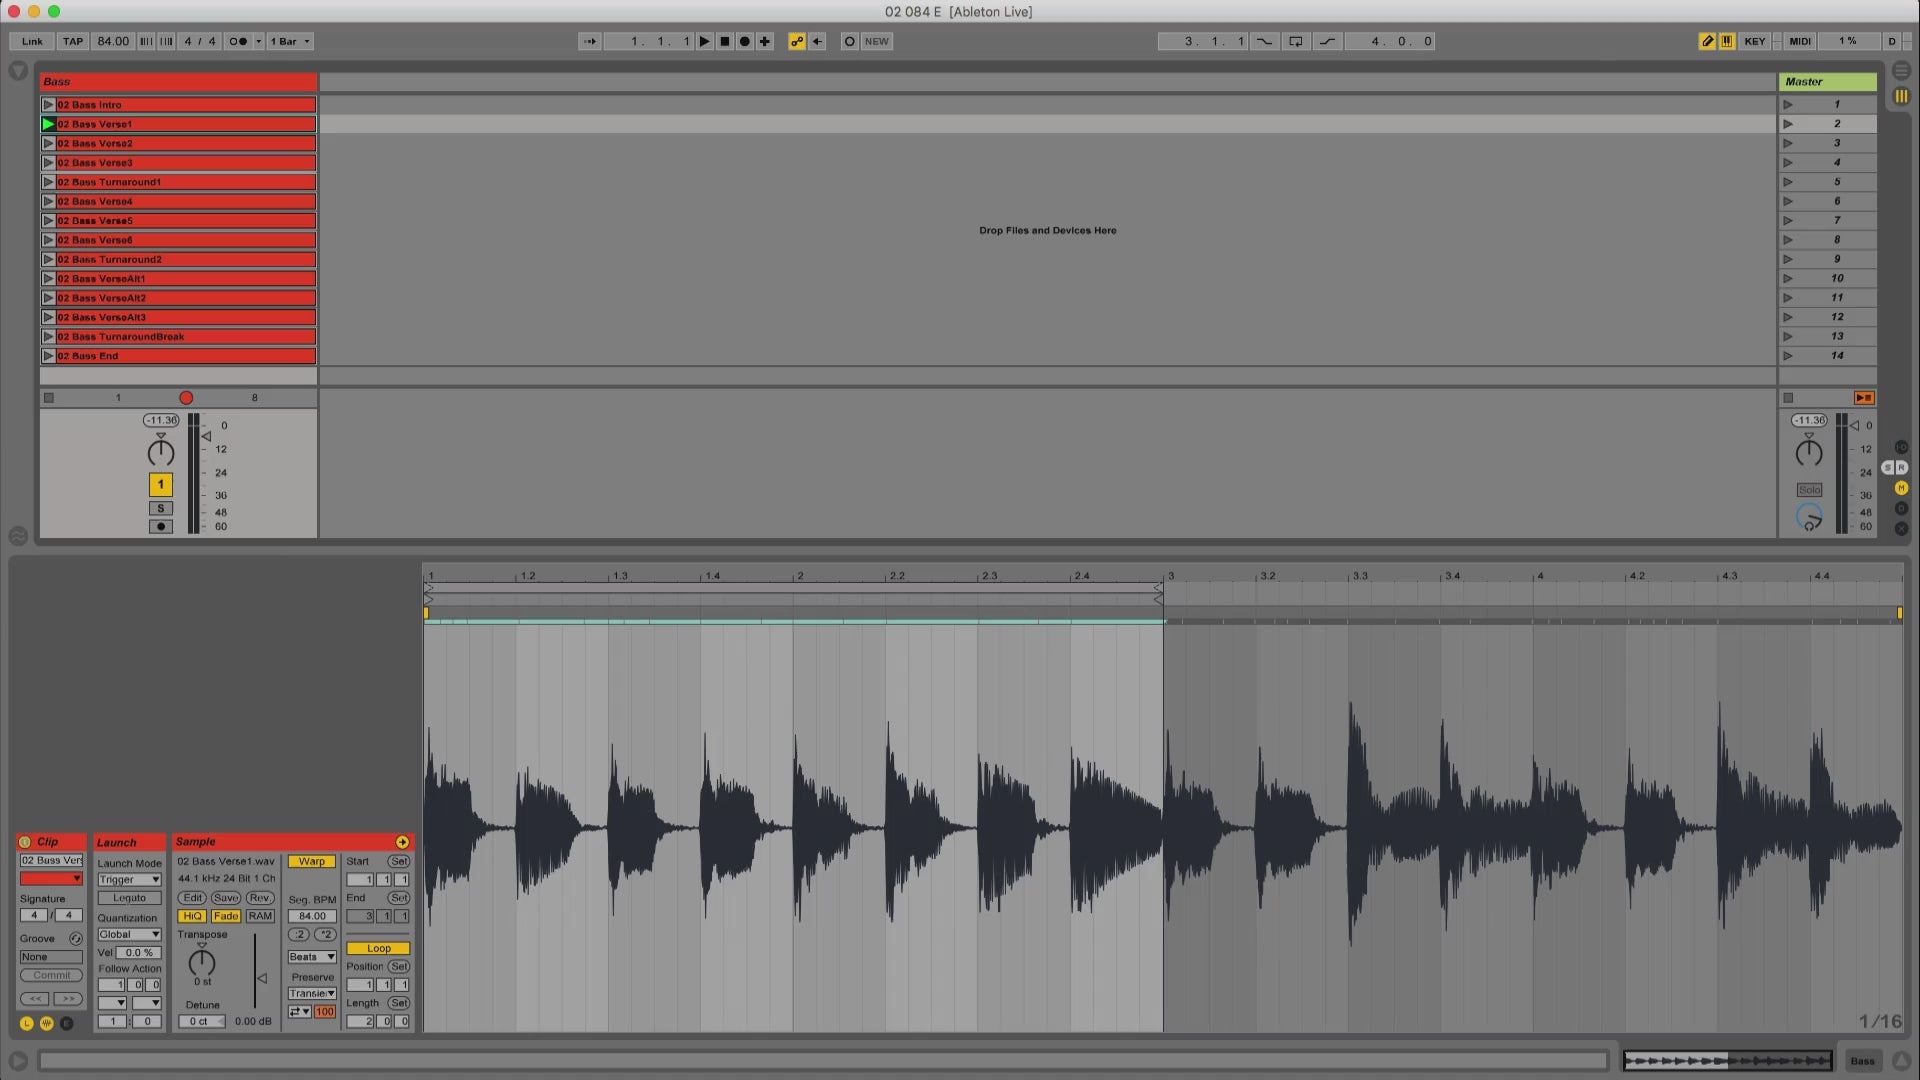Click the Rev. reverse button
The width and height of the screenshot is (1920, 1080).
(x=259, y=898)
